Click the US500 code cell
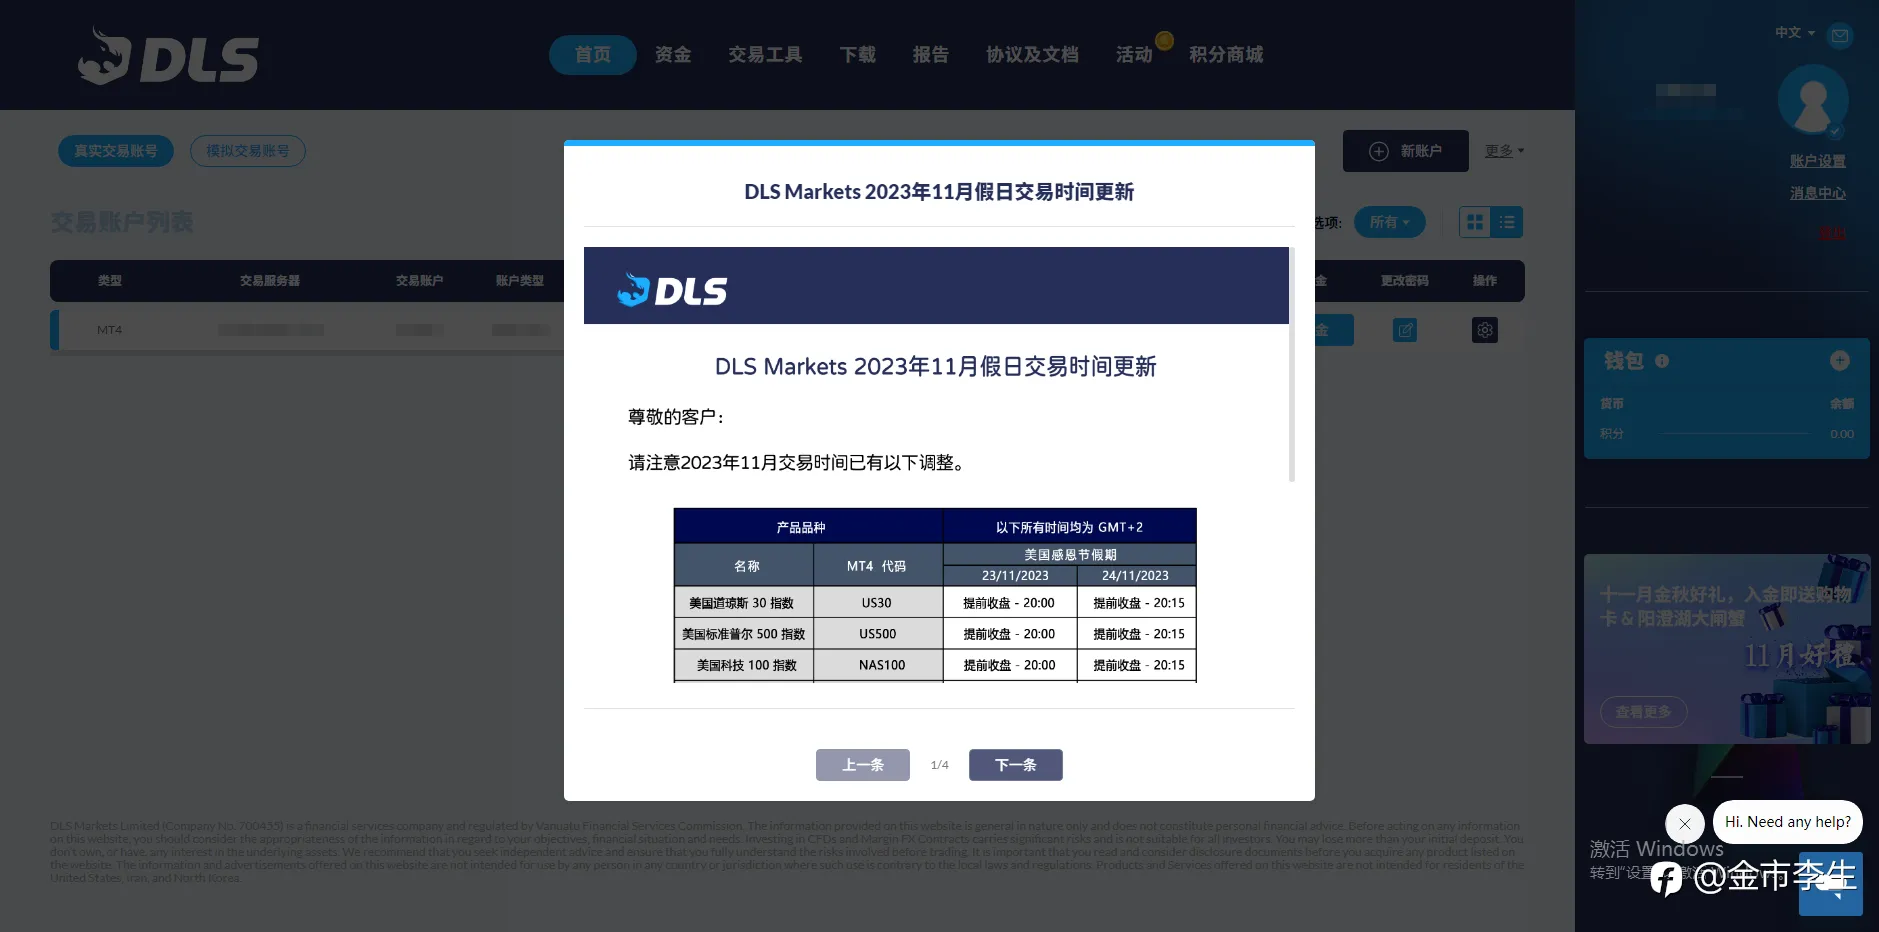The width and height of the screenshot is (1879, 932). pyautogui.click(x=877, y=634)
